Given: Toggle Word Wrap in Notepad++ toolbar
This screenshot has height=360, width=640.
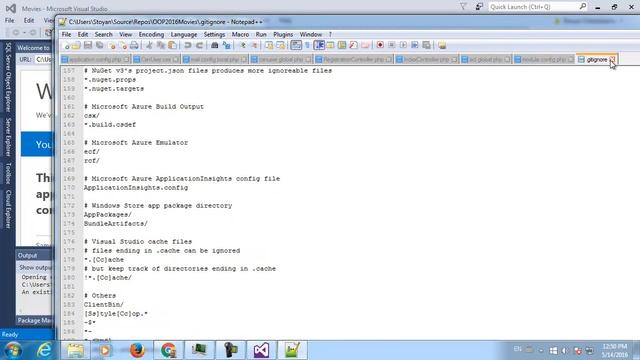Looking at the screenshot, I should click(296, 45).
